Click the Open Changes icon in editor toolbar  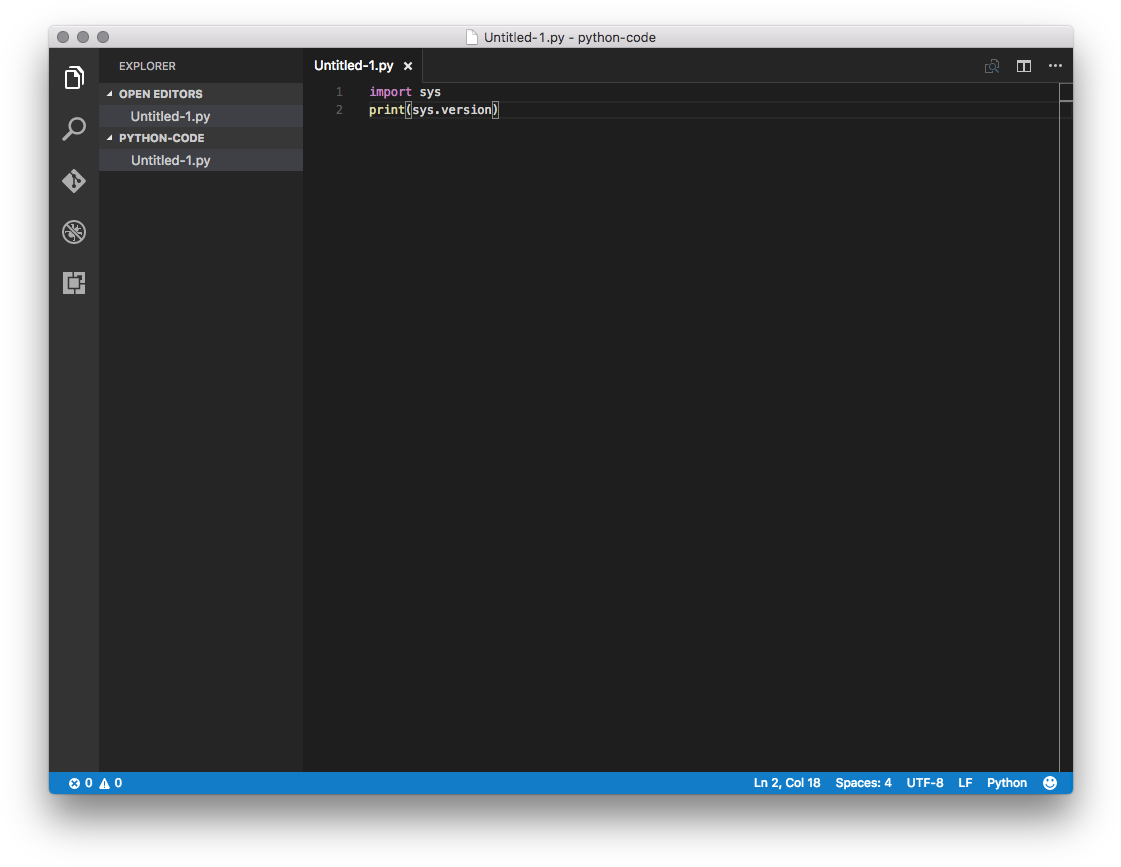(992, 66)
